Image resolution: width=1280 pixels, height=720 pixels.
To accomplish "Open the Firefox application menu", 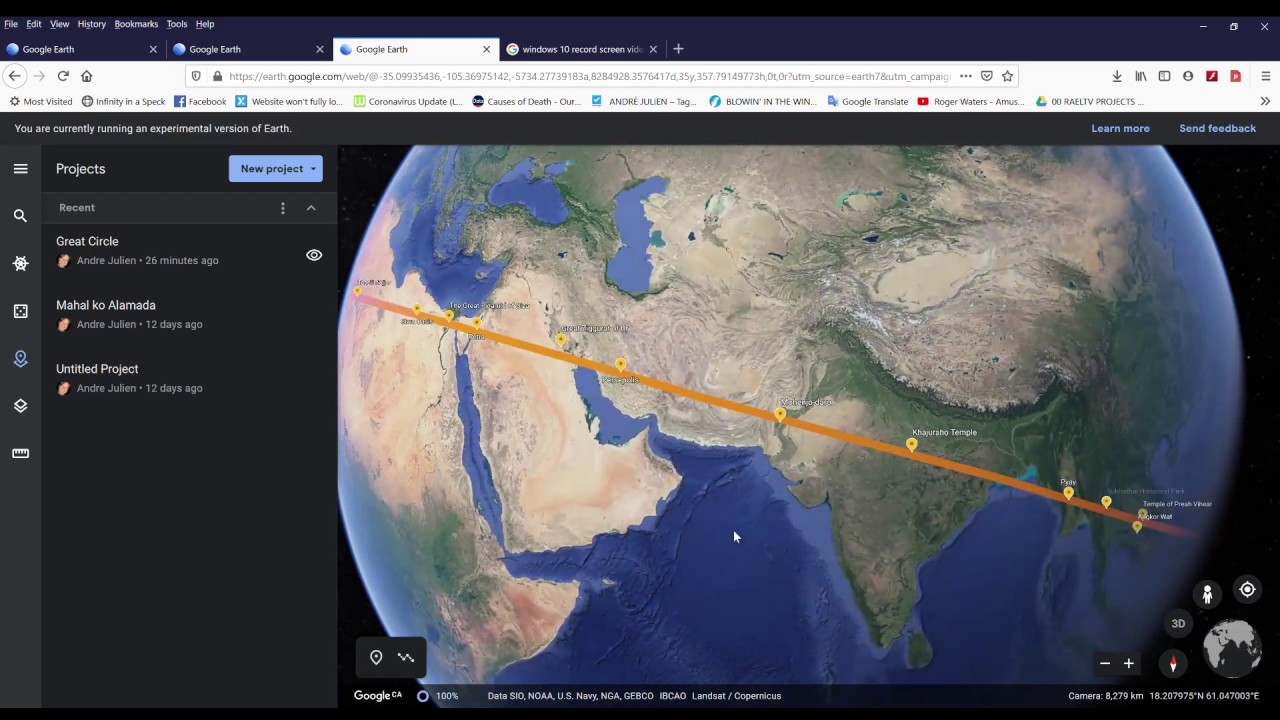I will pos(1265,76).
